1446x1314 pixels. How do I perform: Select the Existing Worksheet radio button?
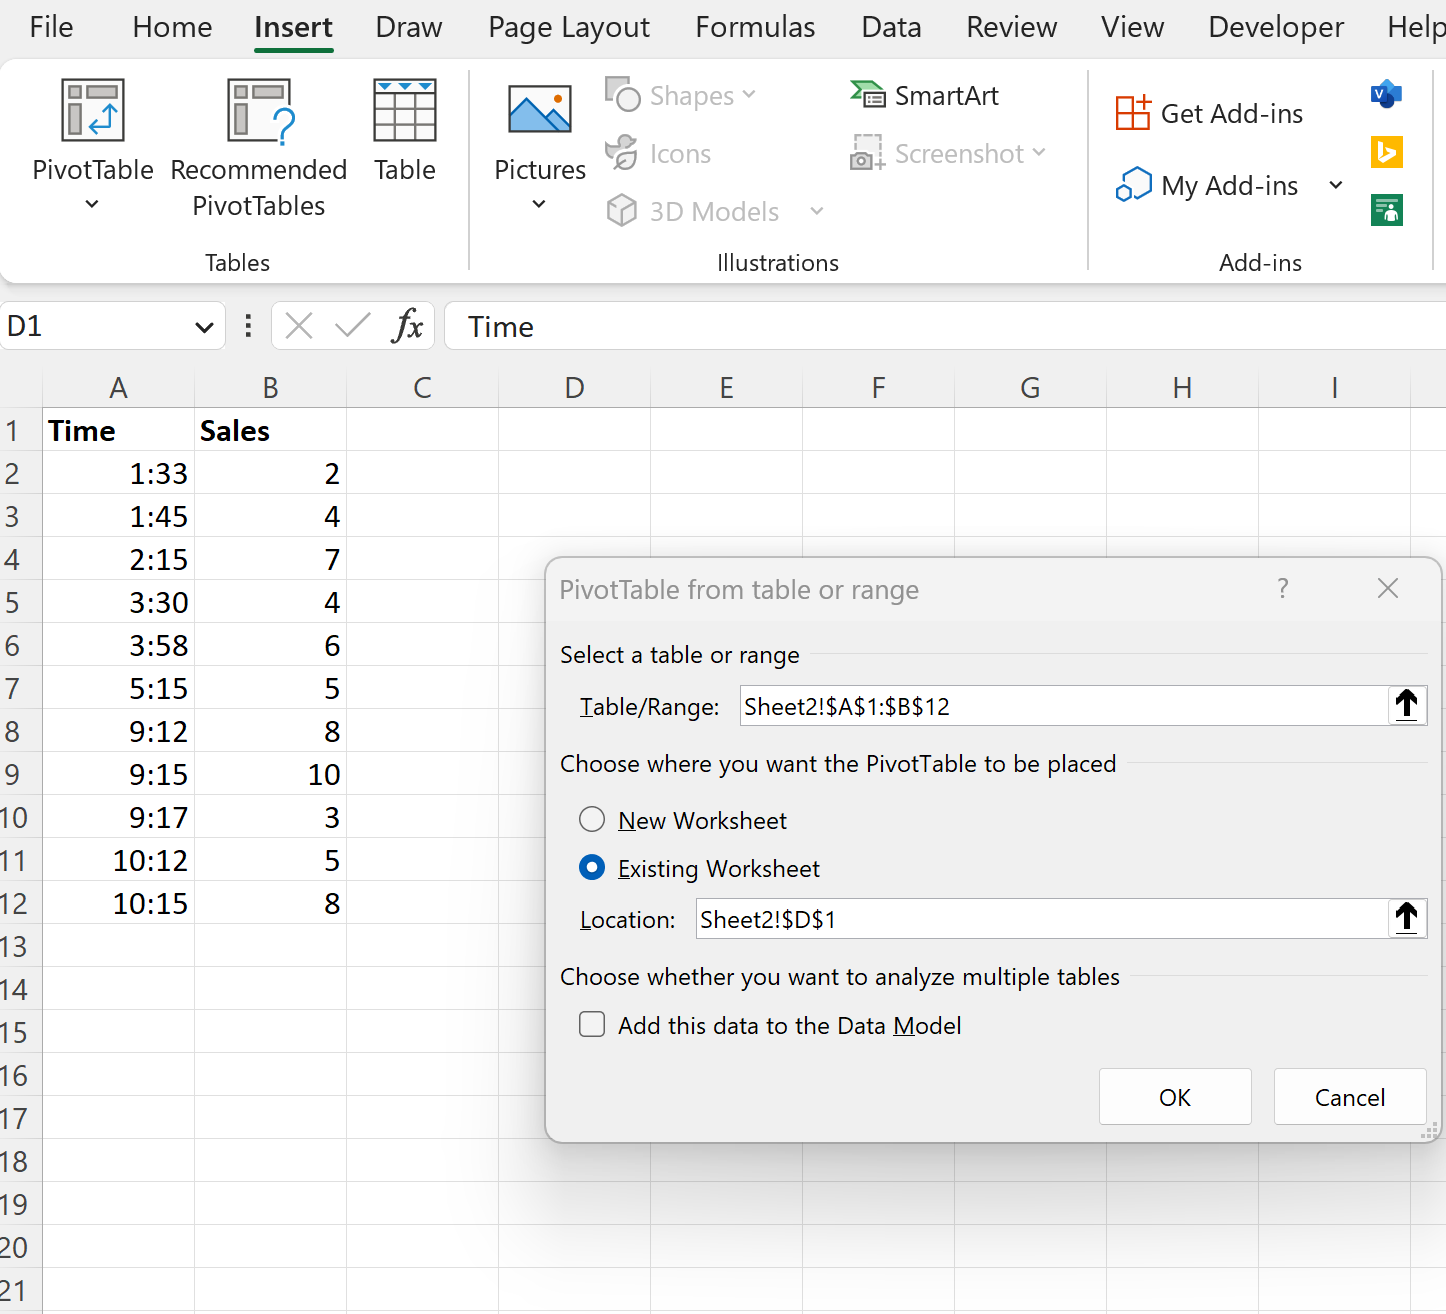(591, 868)
